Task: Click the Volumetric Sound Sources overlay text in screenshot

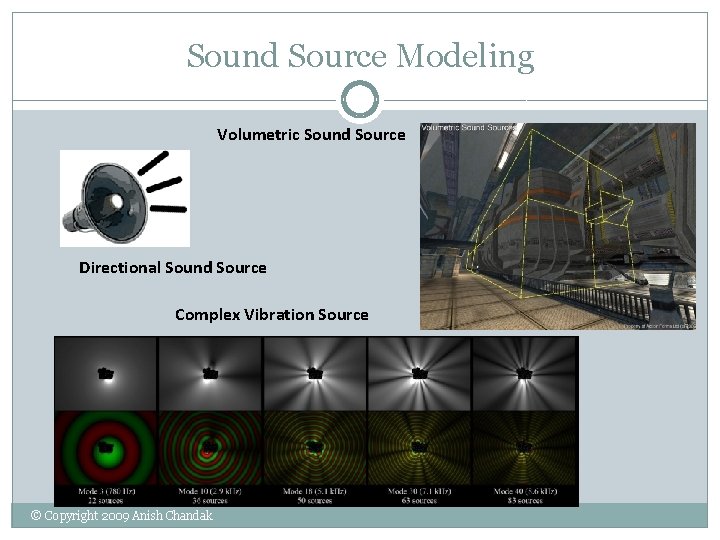Action: 468,128
